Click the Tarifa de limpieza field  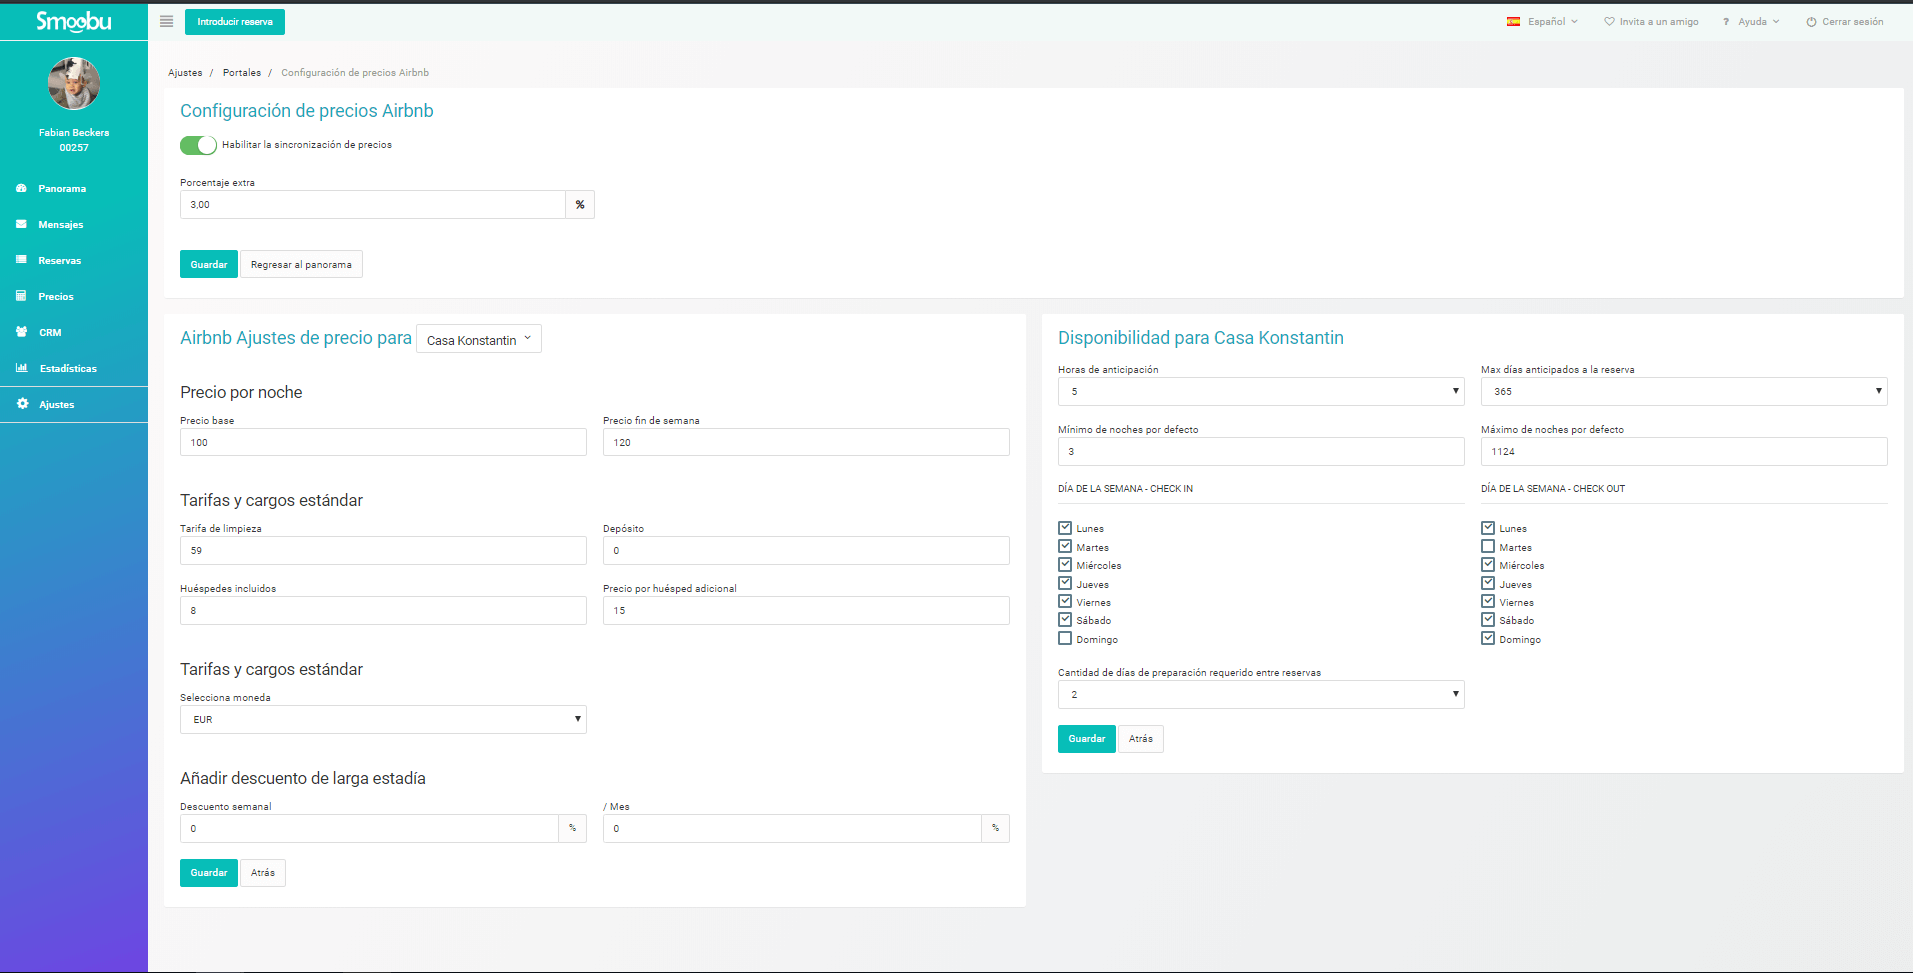pos(383,550)
